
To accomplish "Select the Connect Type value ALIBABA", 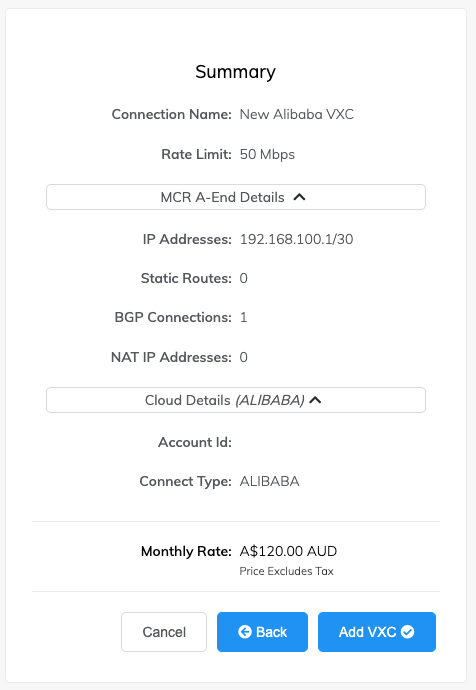I will point(269,481).
